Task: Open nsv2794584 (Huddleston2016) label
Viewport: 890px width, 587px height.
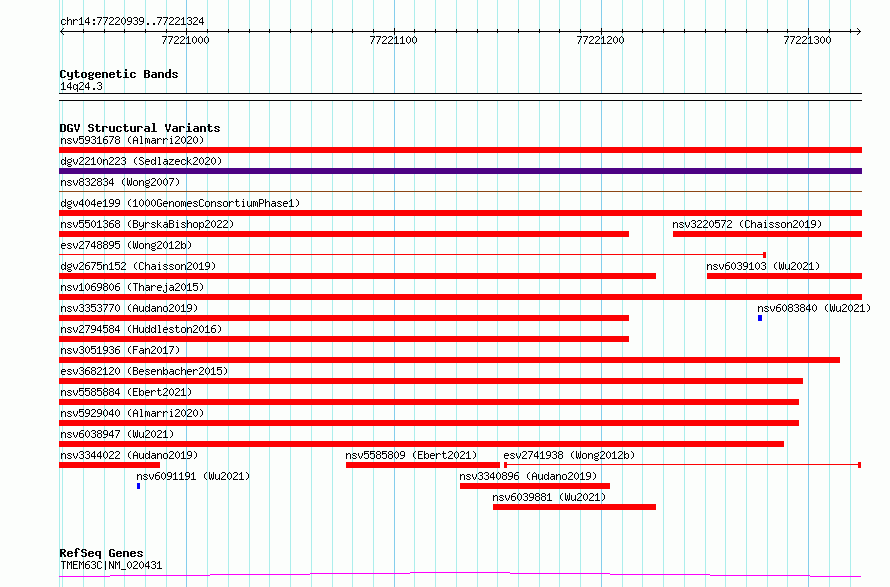Action: [141, 329]
